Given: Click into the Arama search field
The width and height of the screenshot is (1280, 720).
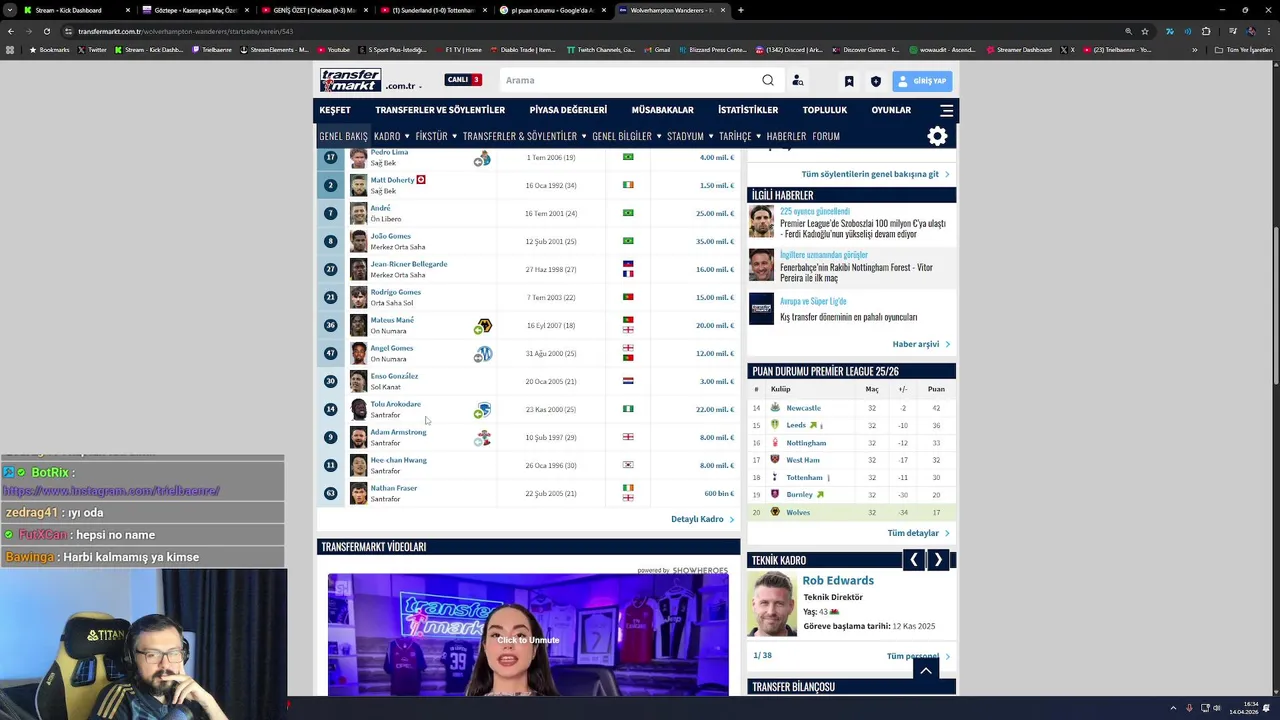Looking at the screenshot, I should click(x=630, y=80).
